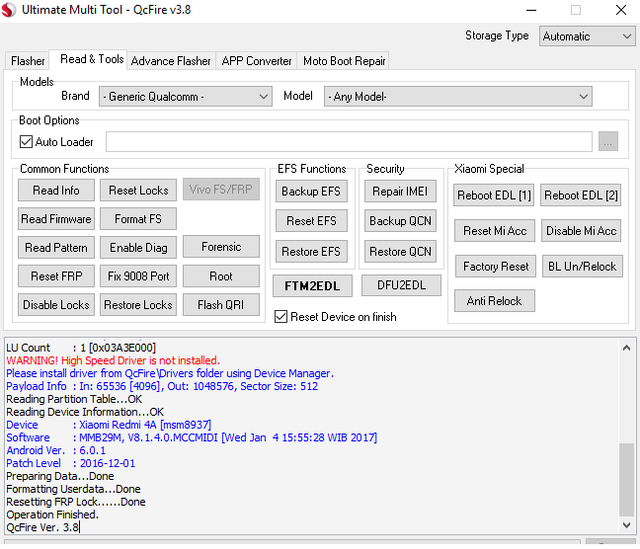Toggle Reset Device on finish checkbox
This screenshot has width=640, height=549.
(x=281, y=317)
